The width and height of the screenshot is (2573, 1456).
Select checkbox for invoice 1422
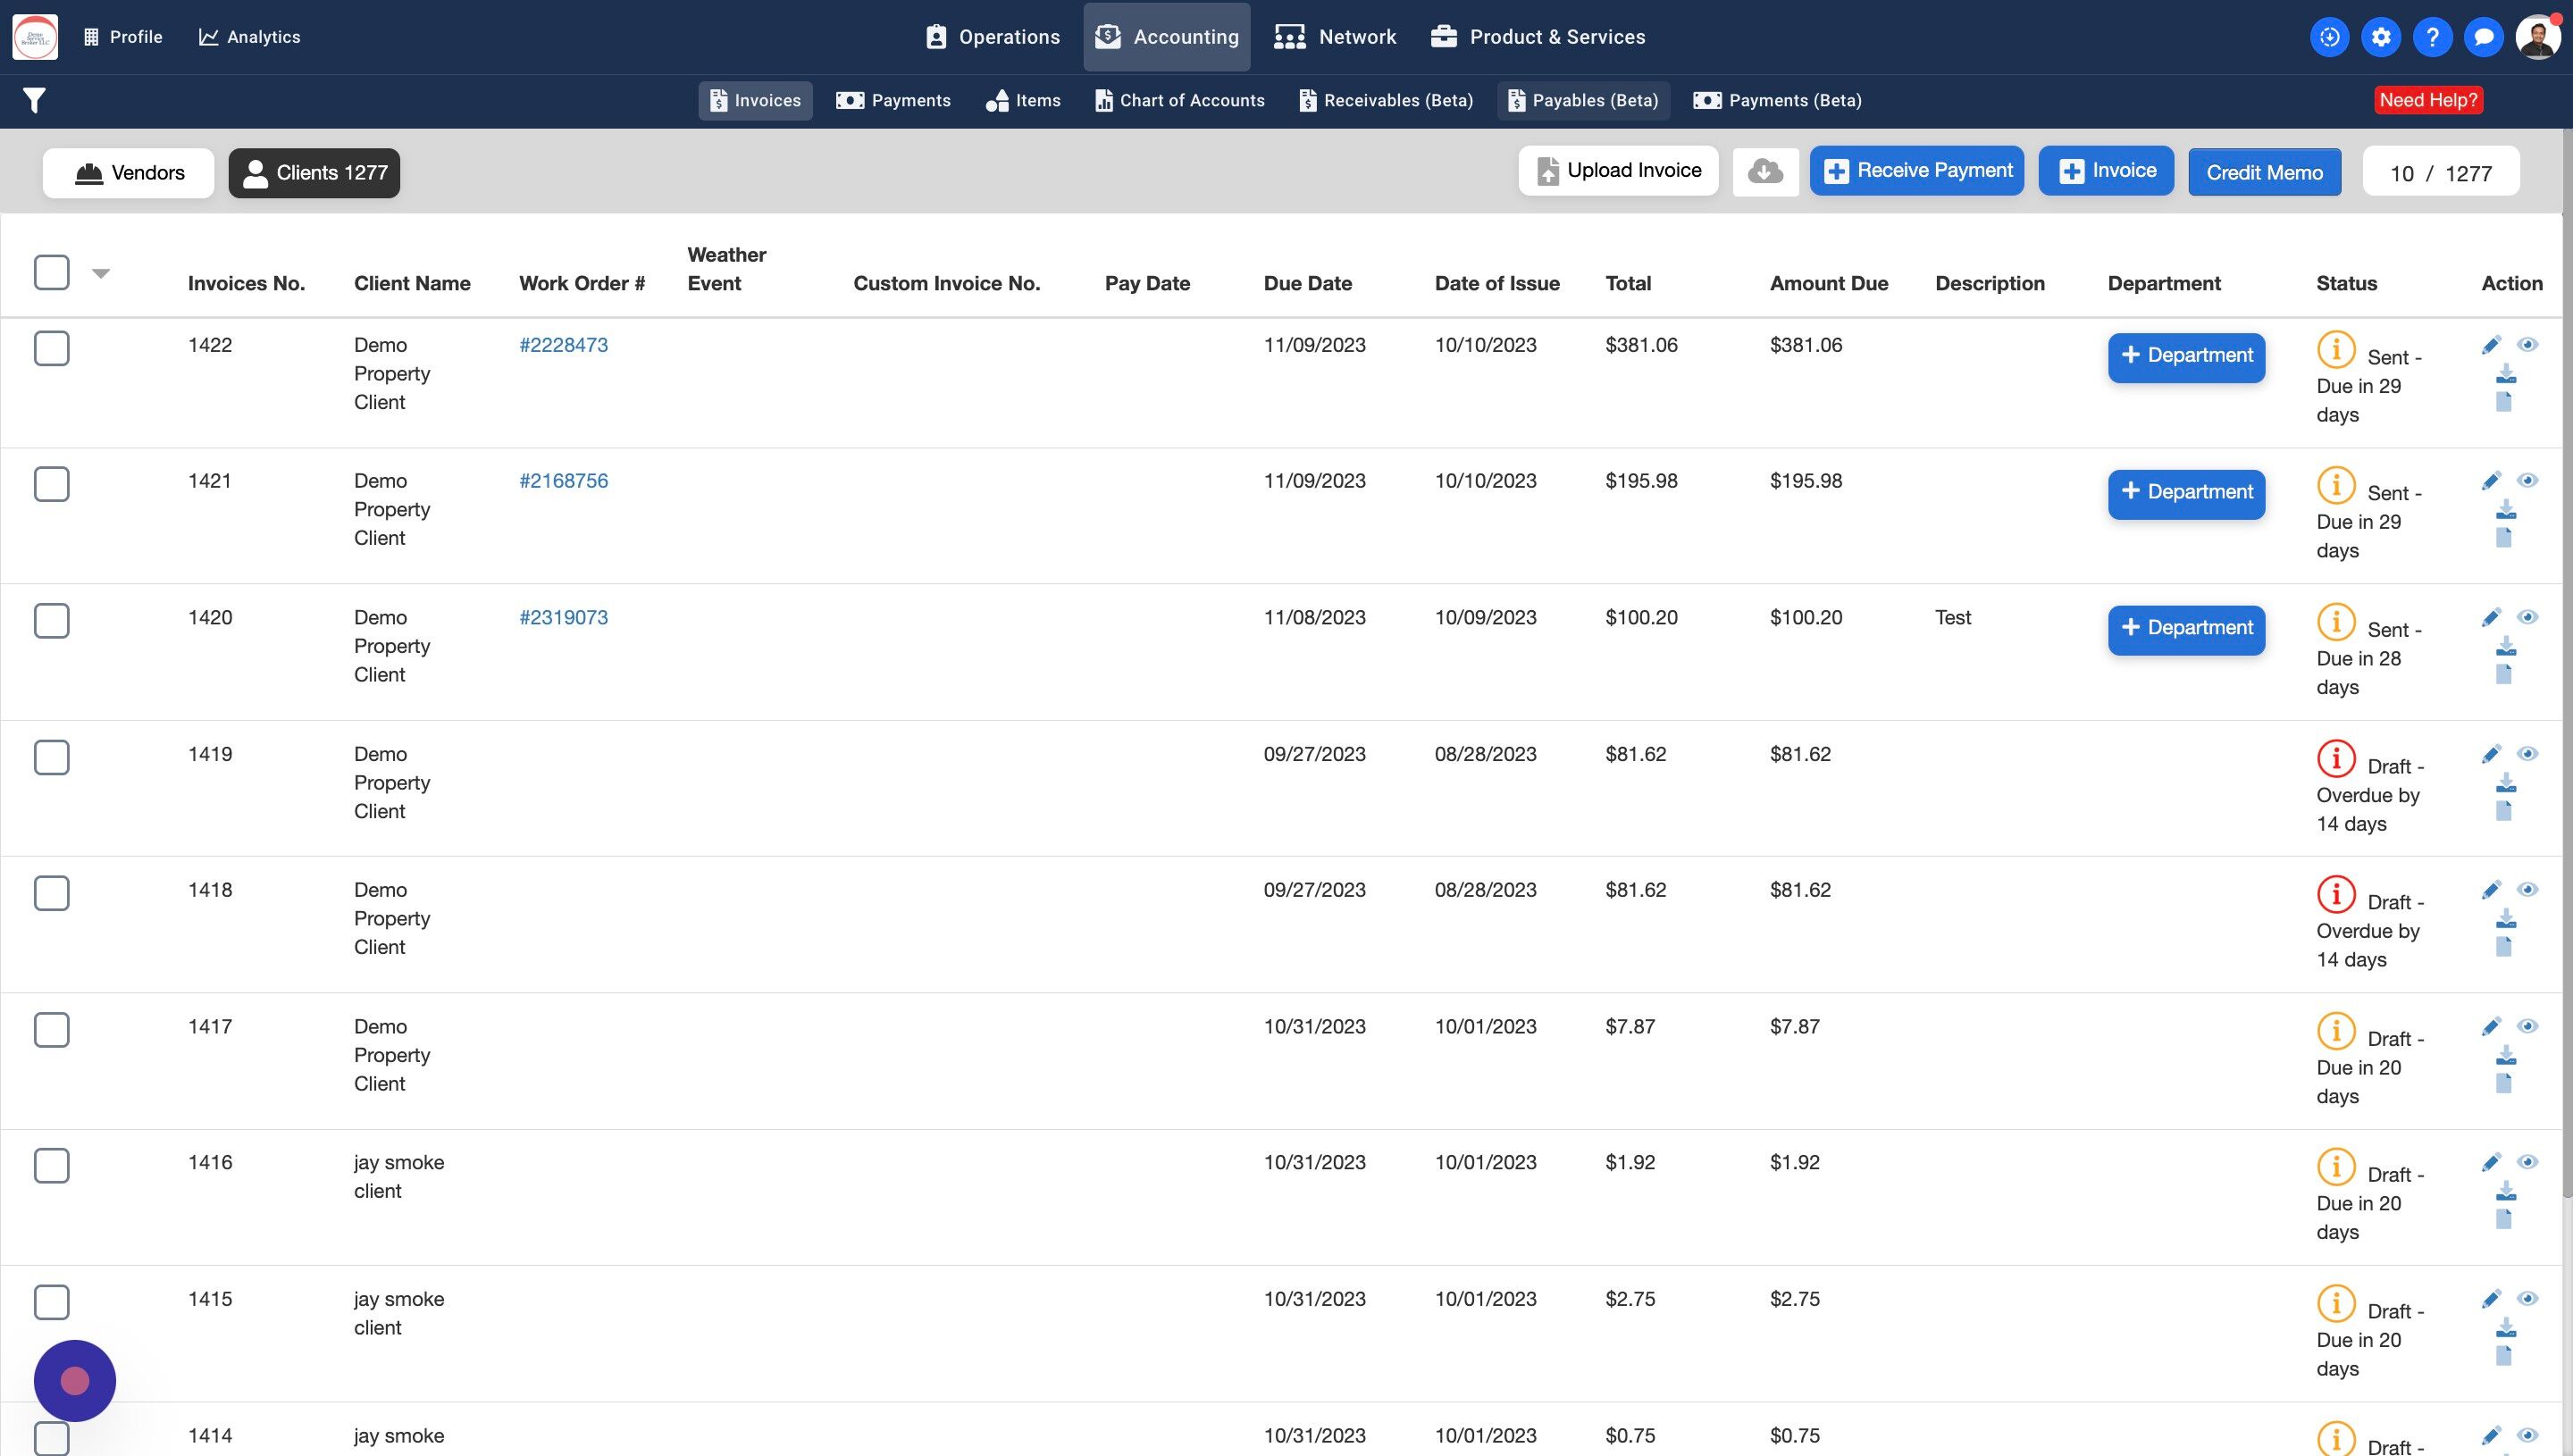(x=52, y=348)
